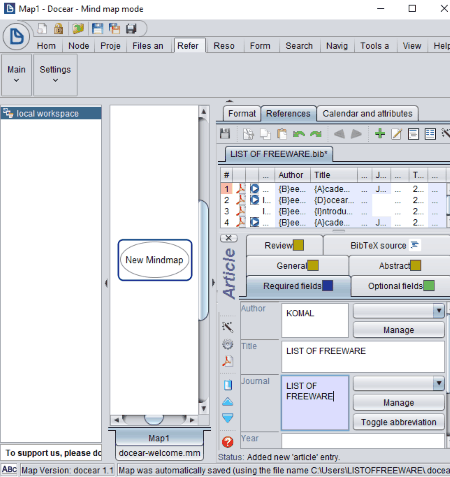Open the Review tab
450x477 pixels.
tap(284, 246)
